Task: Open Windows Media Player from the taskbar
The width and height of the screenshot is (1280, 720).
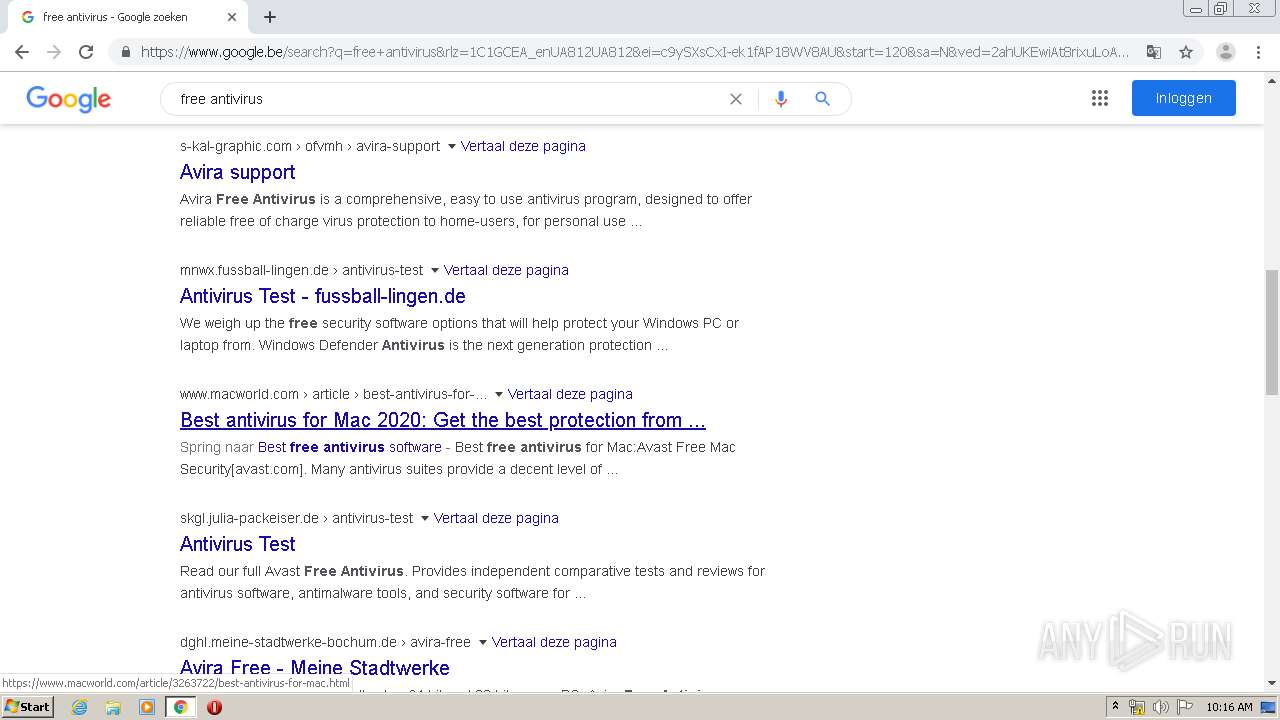Action: click(147, 707)
